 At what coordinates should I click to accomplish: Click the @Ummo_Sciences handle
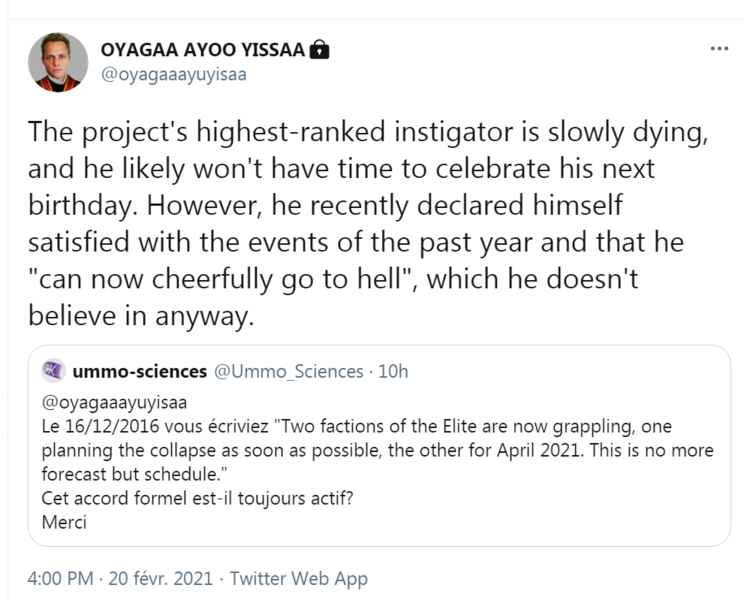coord(288,371)
